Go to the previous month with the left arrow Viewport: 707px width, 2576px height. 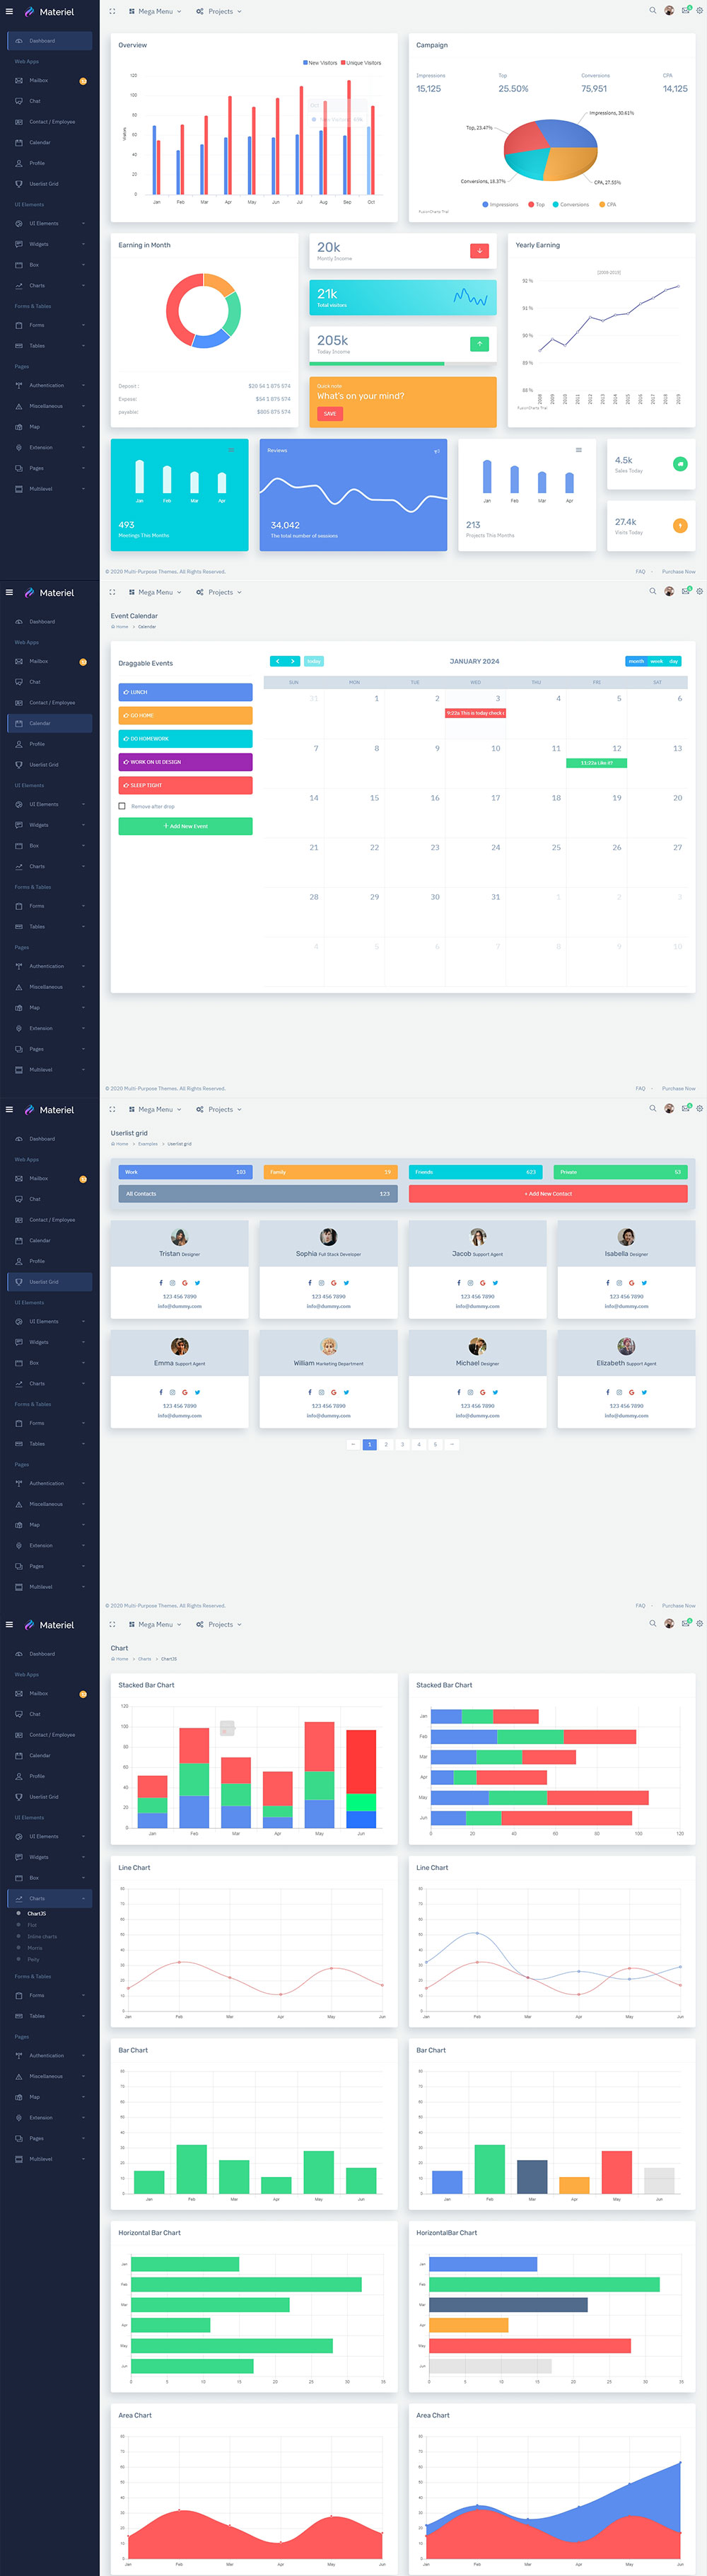(x=277, y=661)
